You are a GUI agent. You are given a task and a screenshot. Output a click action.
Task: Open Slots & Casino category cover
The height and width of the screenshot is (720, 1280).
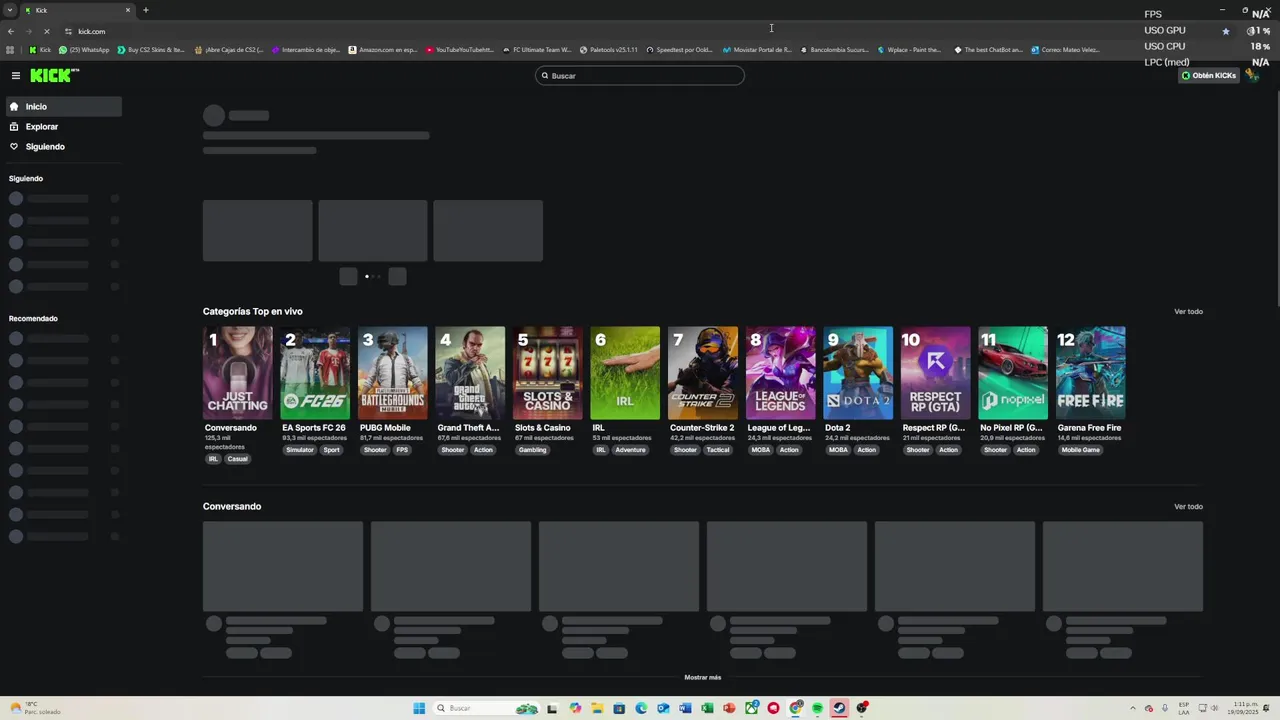click(548, 373)
